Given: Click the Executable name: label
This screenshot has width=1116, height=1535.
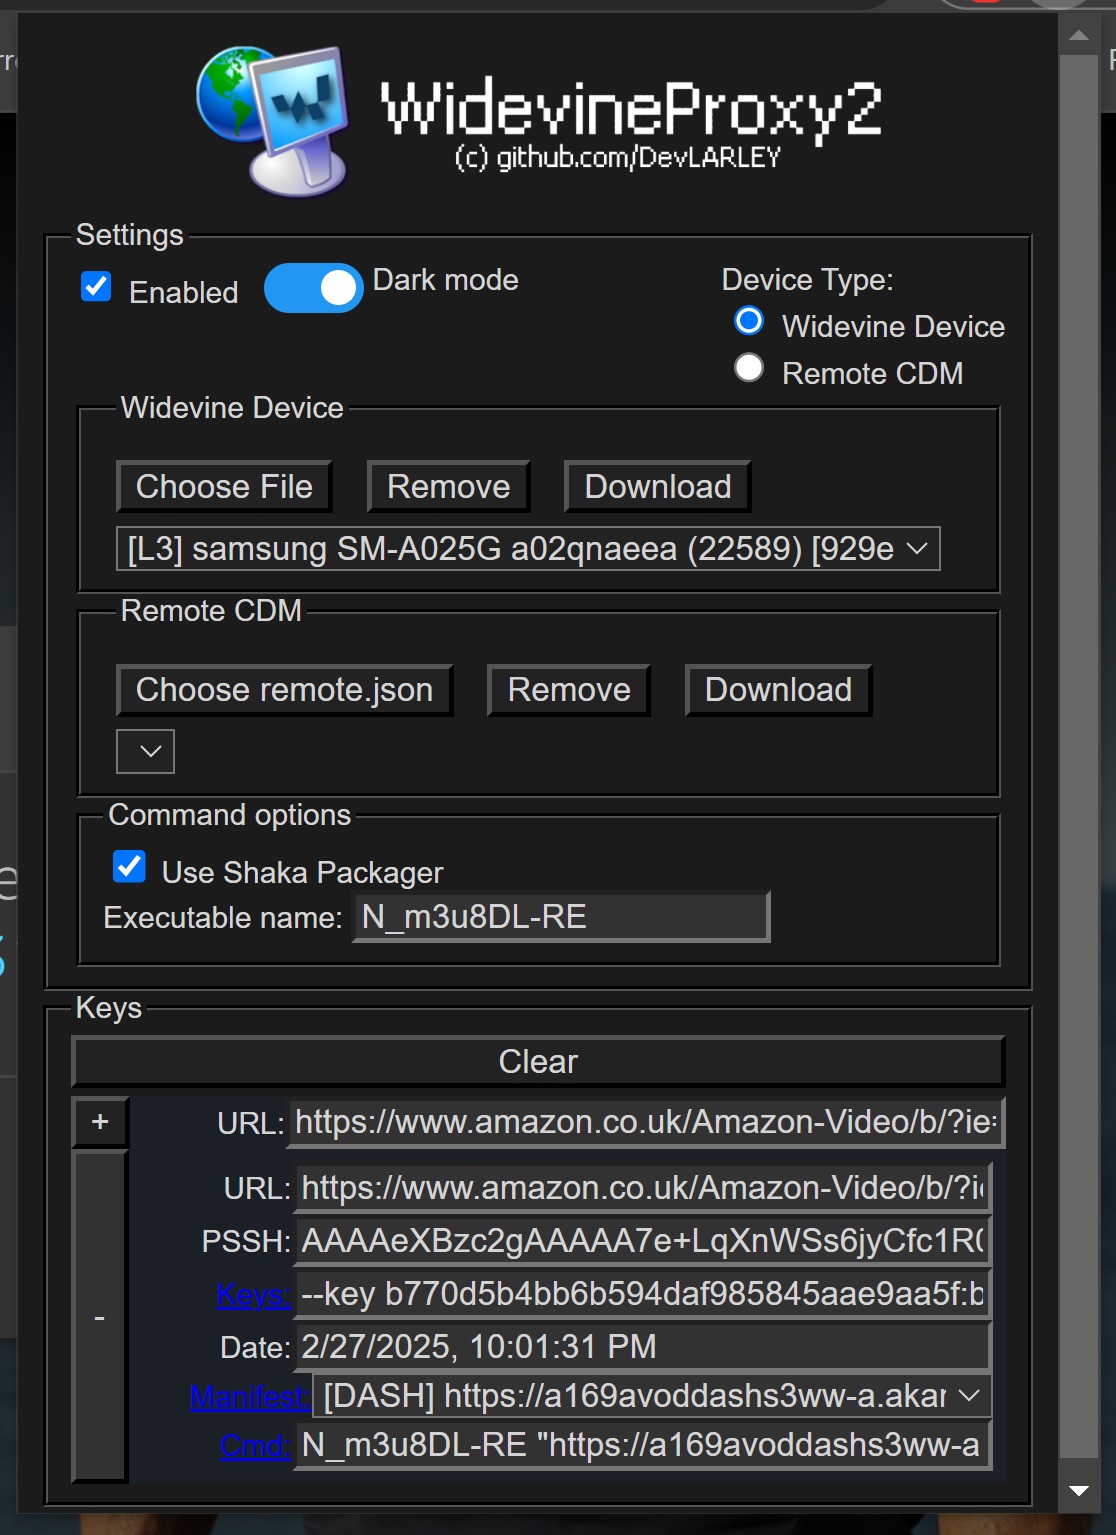Looking at the screenshot, I should [223, 918].
